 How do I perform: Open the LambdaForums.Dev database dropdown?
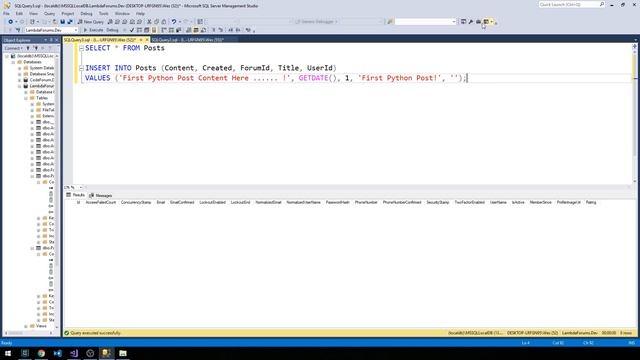76,30
